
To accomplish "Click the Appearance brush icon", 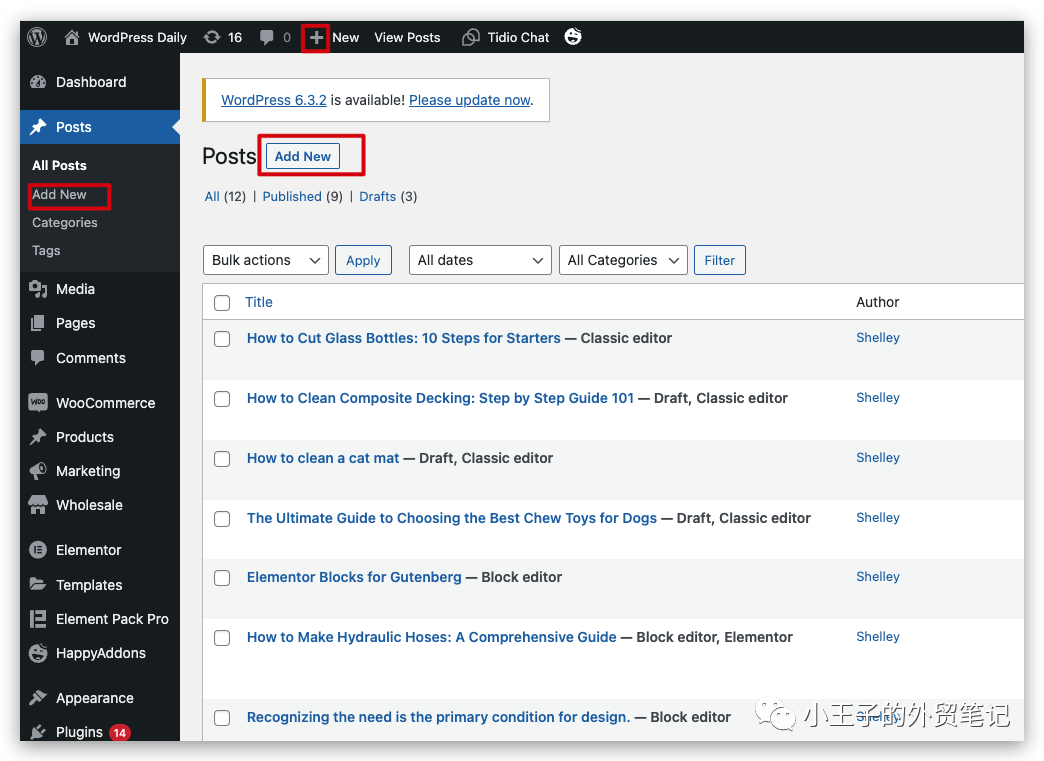I will pos(38,698).
